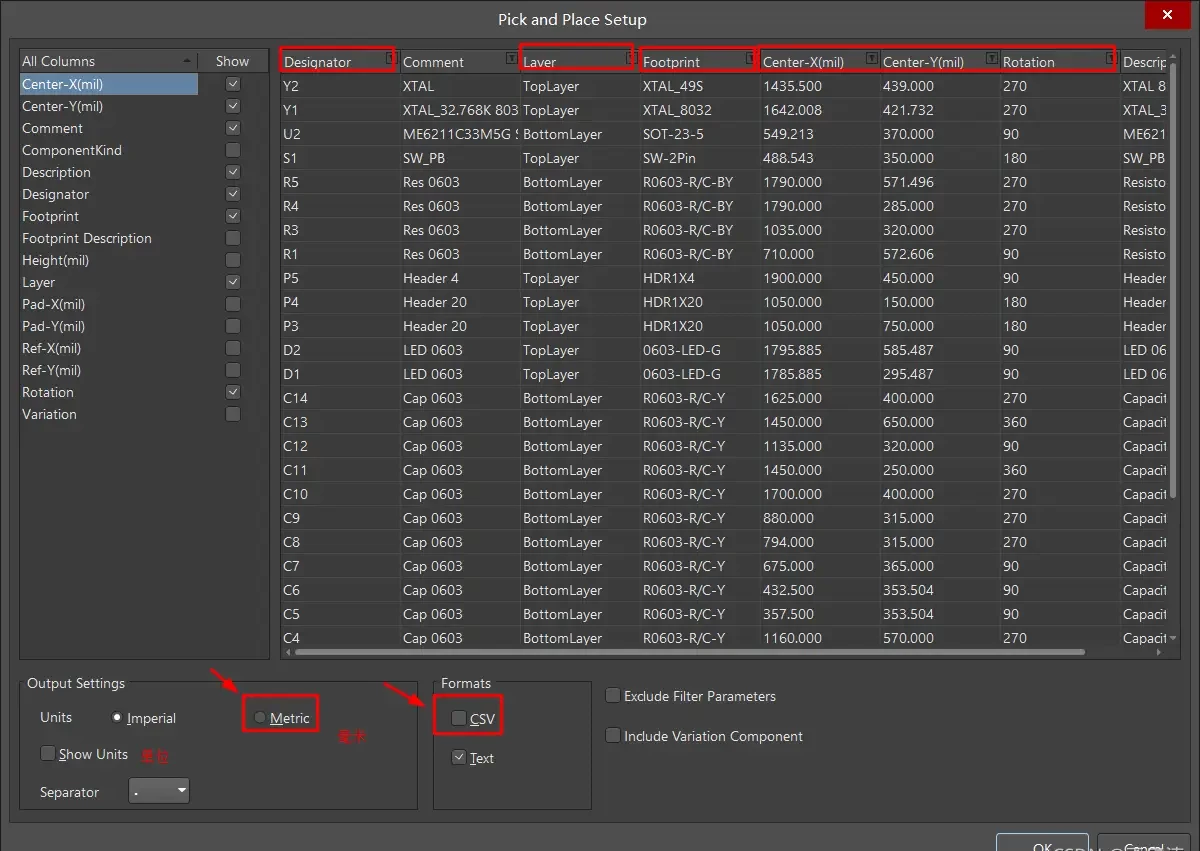Image resolution: width=1200 pixels, height=851 pixels.
Task: Uncheck Show for Description
Action: coord(233,172)
